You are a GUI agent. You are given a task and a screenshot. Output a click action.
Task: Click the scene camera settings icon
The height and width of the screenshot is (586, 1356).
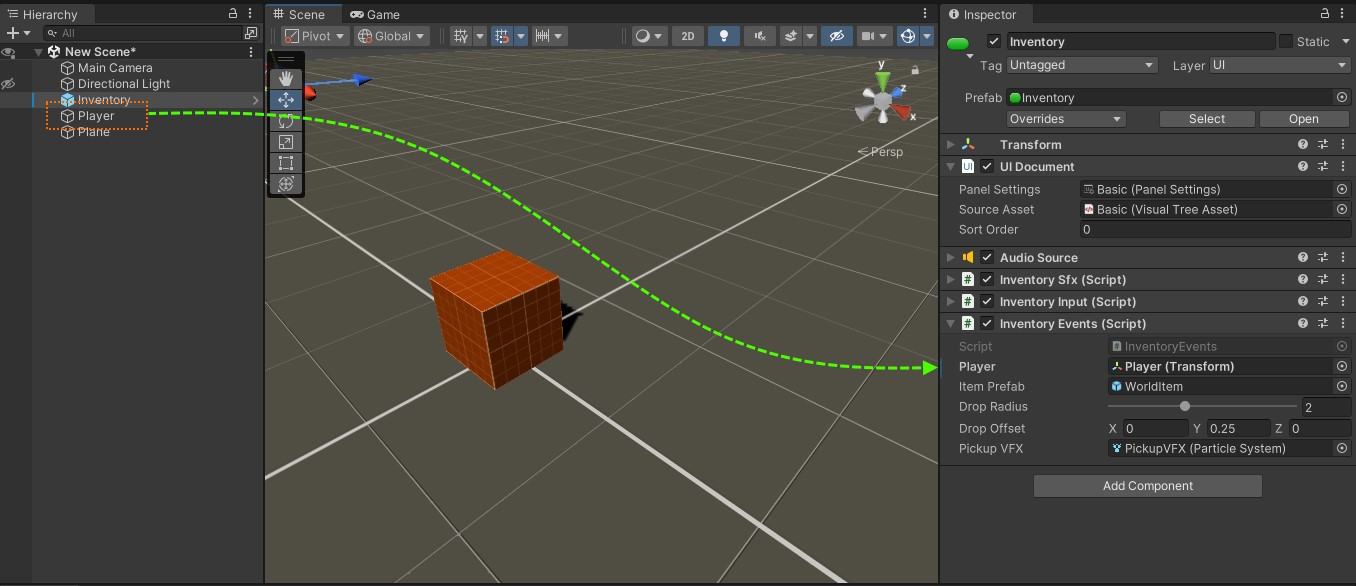869,36
